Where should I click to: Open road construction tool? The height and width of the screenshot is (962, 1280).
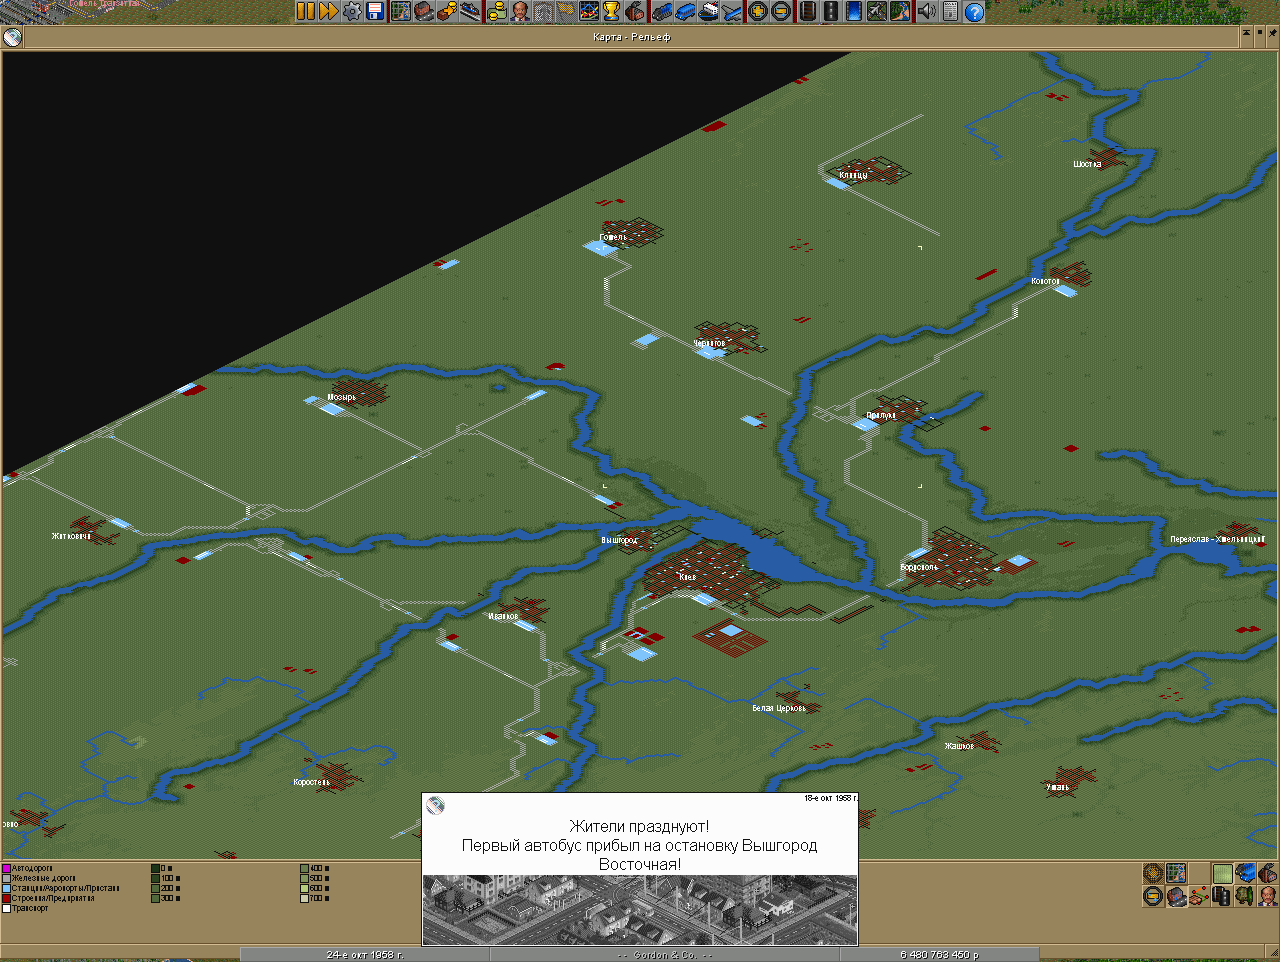[x=830, y=11]
